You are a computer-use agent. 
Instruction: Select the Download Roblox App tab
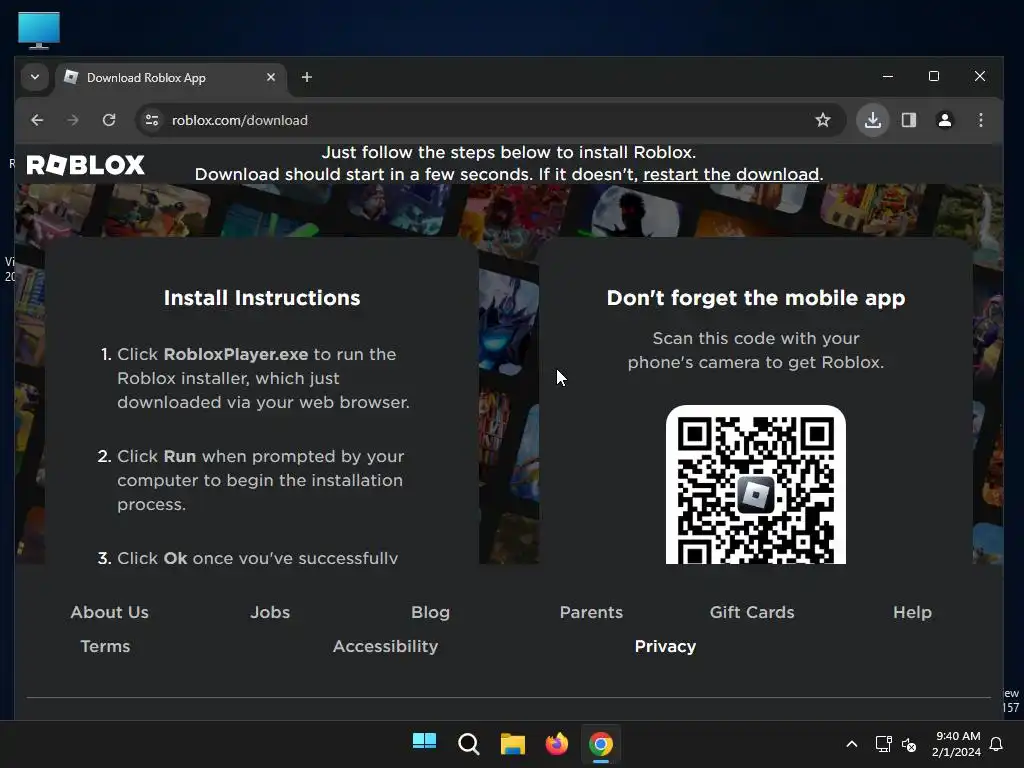pos(170,78)
